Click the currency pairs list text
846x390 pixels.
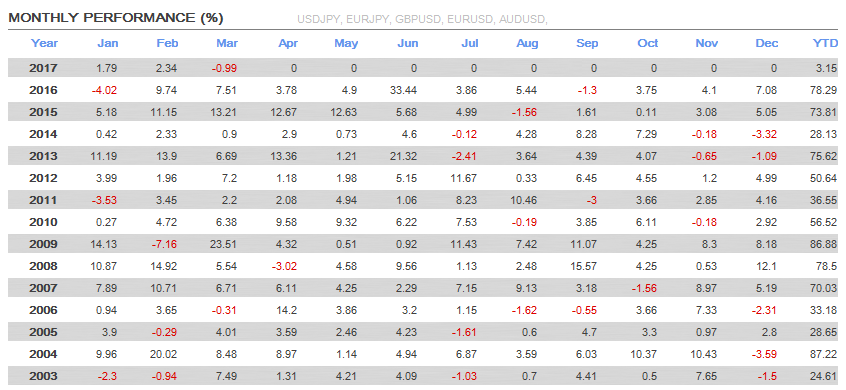422,20
